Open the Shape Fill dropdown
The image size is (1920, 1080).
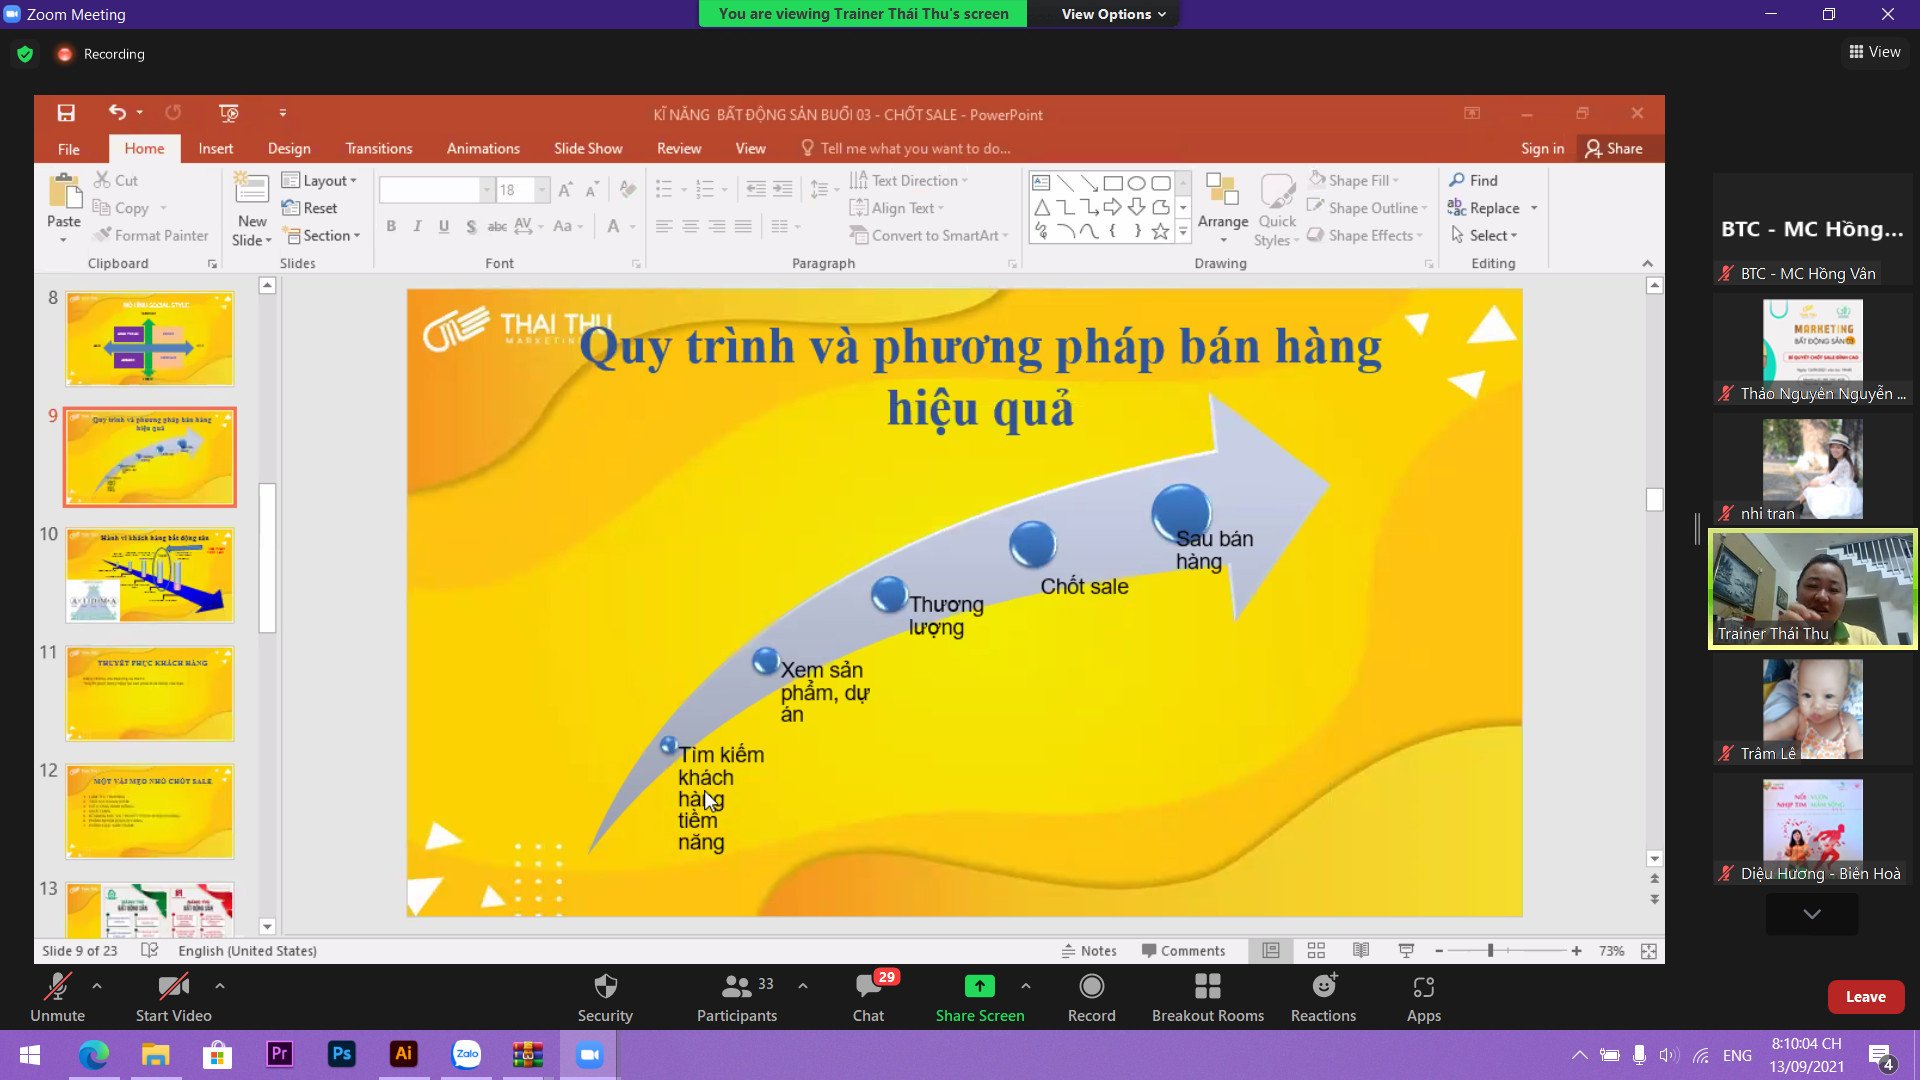tap(1356, 180)
